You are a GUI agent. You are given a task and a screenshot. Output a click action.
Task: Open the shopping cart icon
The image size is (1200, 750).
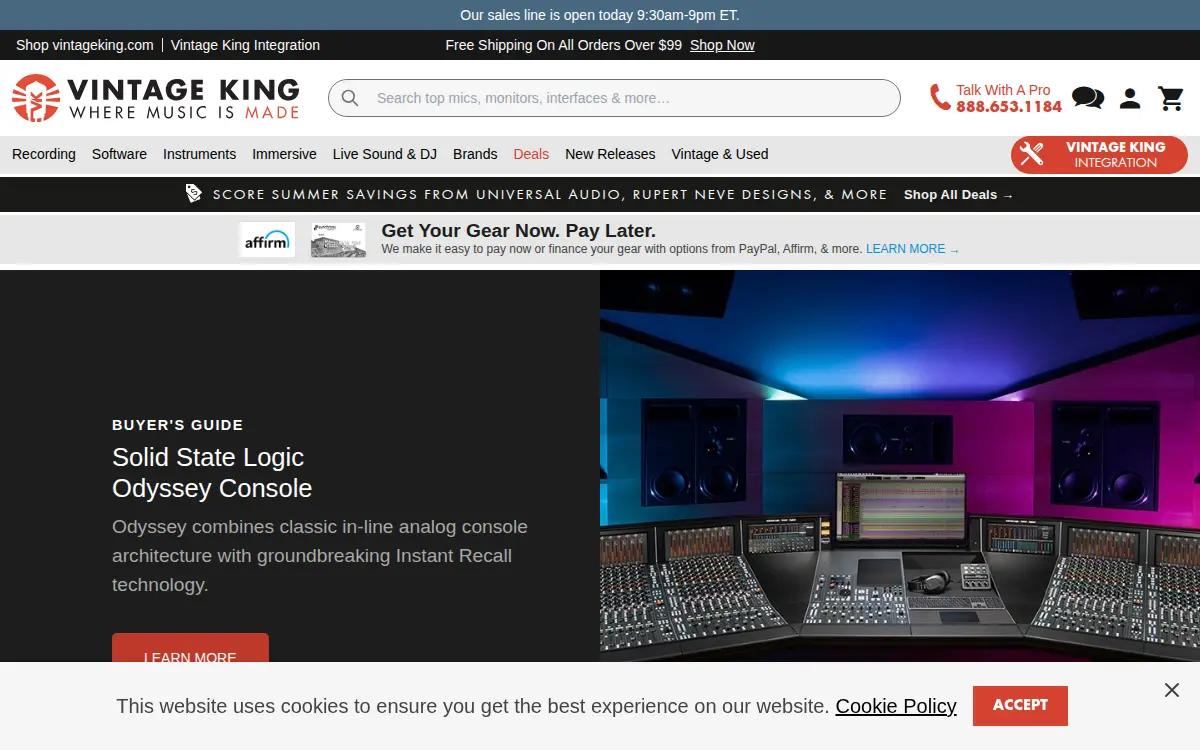(1171, 98)
